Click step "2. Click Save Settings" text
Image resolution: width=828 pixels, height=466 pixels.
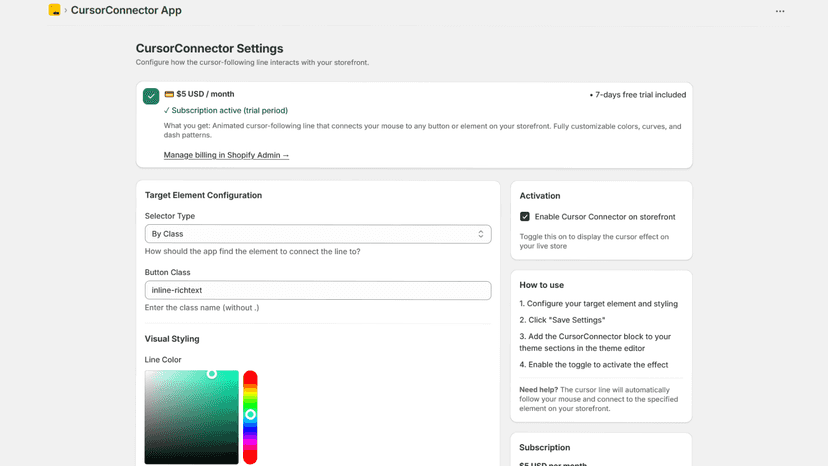[x=562, y=320]
